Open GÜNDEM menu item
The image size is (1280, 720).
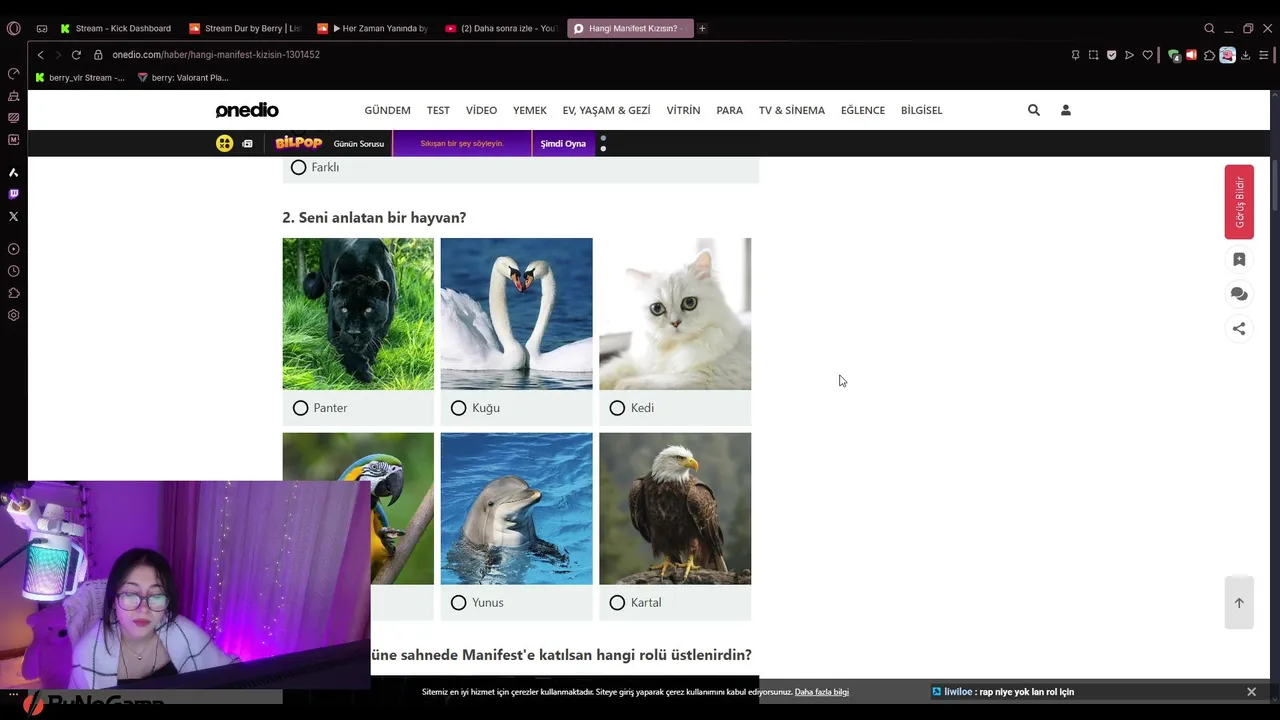tap(387, 110)
